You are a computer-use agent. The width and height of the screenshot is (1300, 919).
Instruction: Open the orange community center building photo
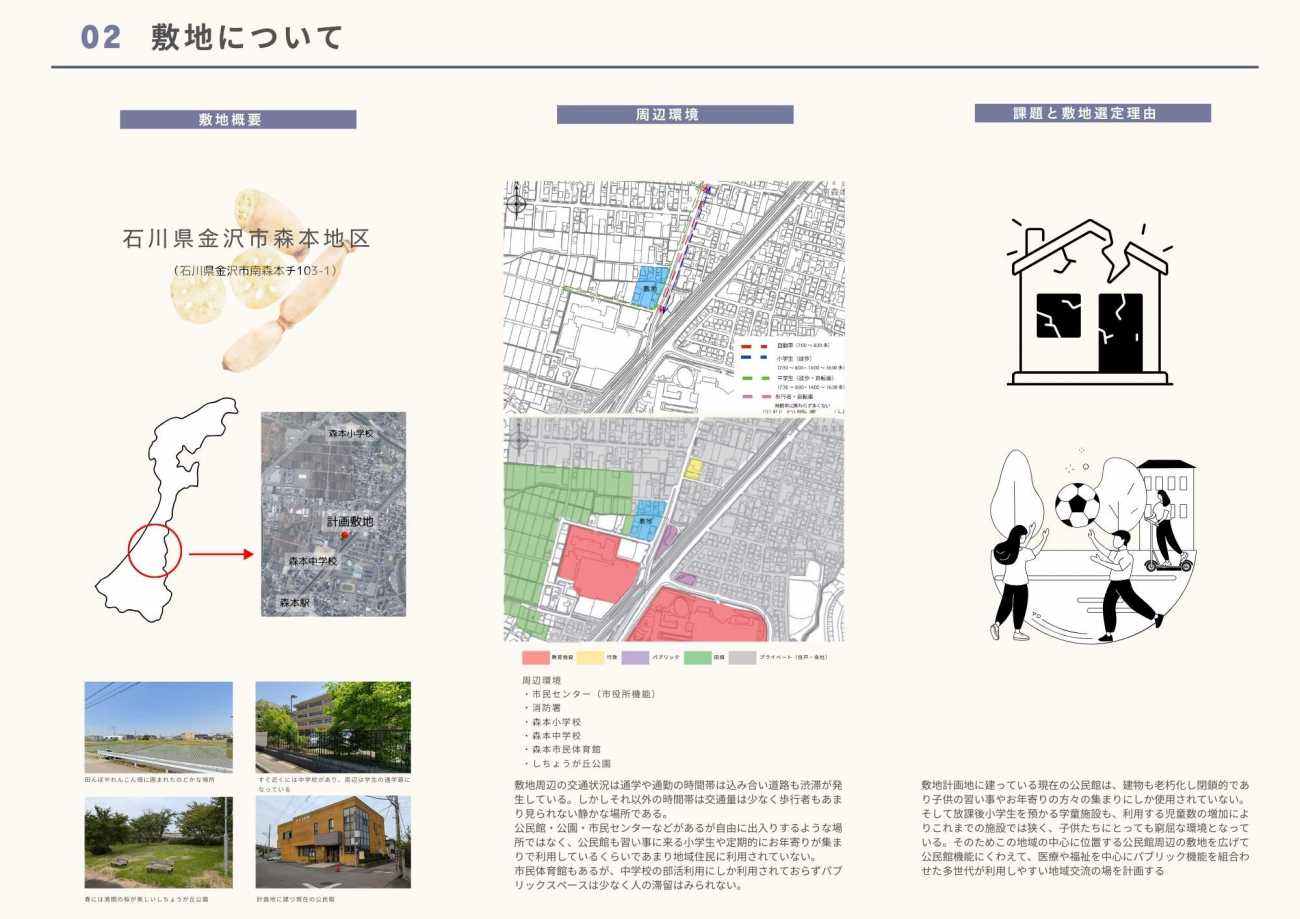(332, 842)
